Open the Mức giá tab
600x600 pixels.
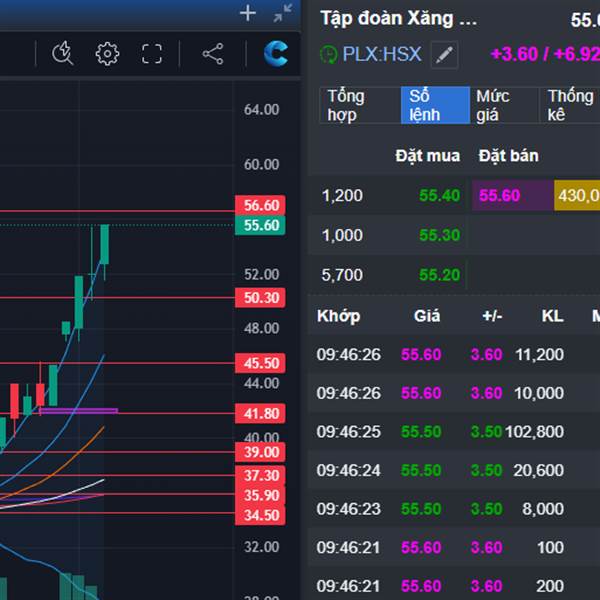(x=501, y=105)
